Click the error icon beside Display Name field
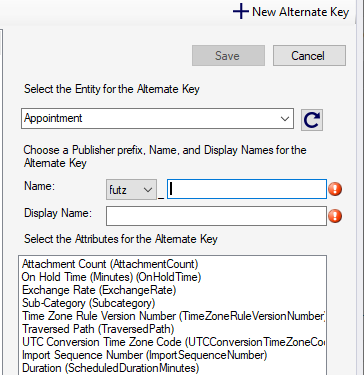 pyautogui.click(x=335, y=216)
